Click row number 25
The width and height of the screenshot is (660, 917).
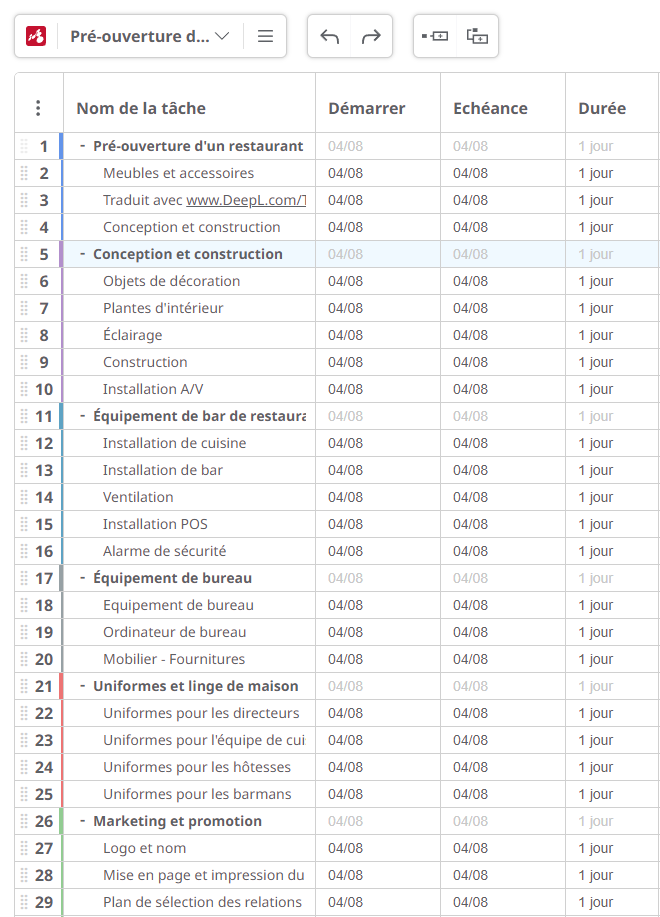(x=44, y=795)
